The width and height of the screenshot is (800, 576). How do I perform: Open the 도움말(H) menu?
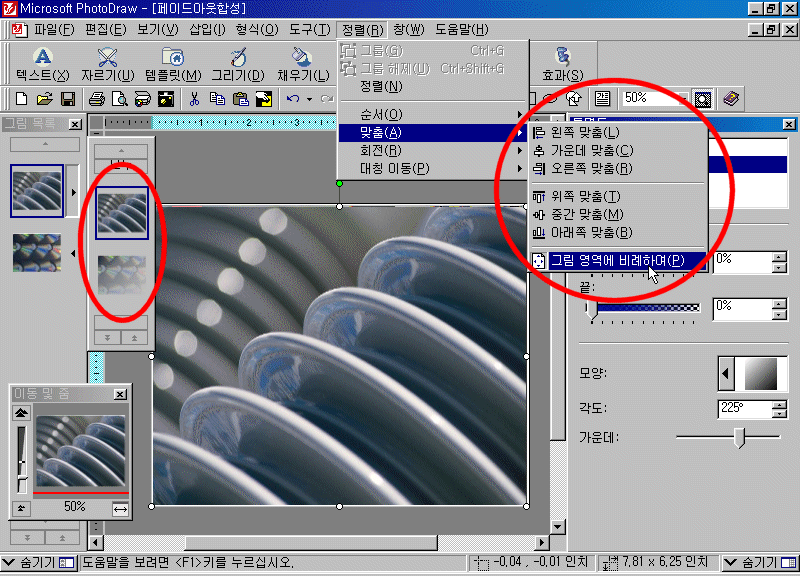[462, 30]
